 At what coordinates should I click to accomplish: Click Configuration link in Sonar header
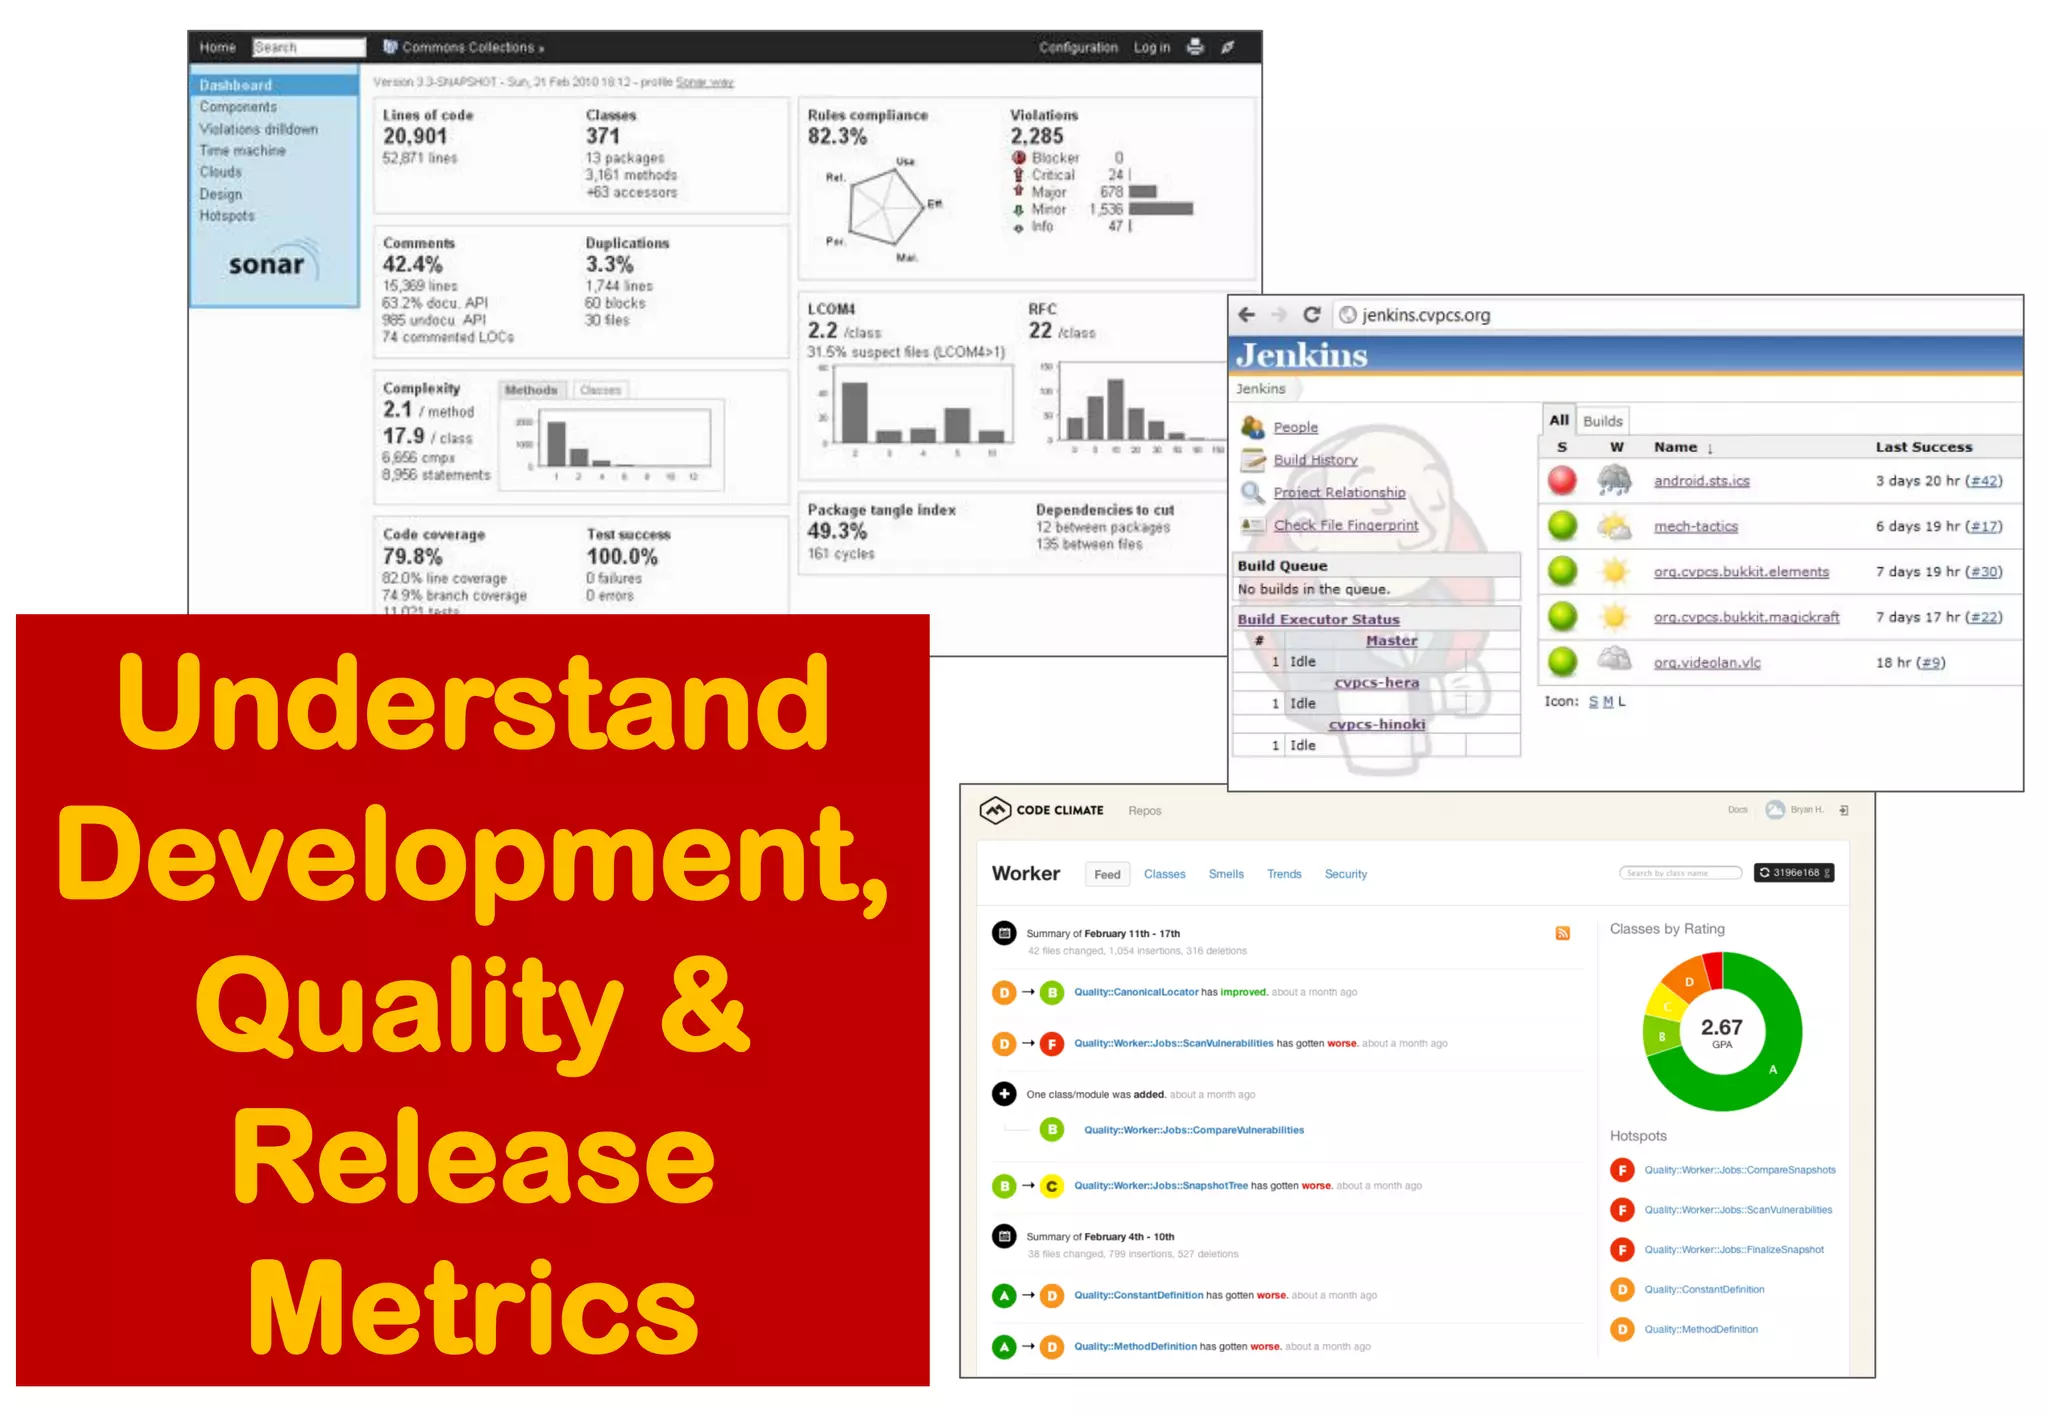pyautogui.click(x=1078, y=47)
